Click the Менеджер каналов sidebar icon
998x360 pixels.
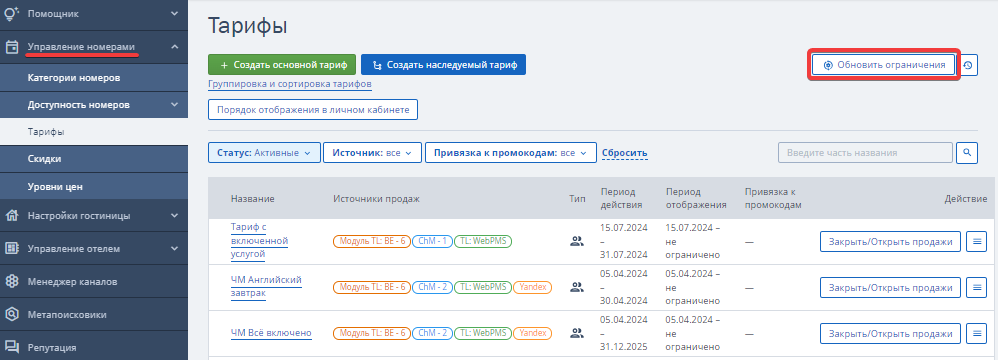point(11,281)
